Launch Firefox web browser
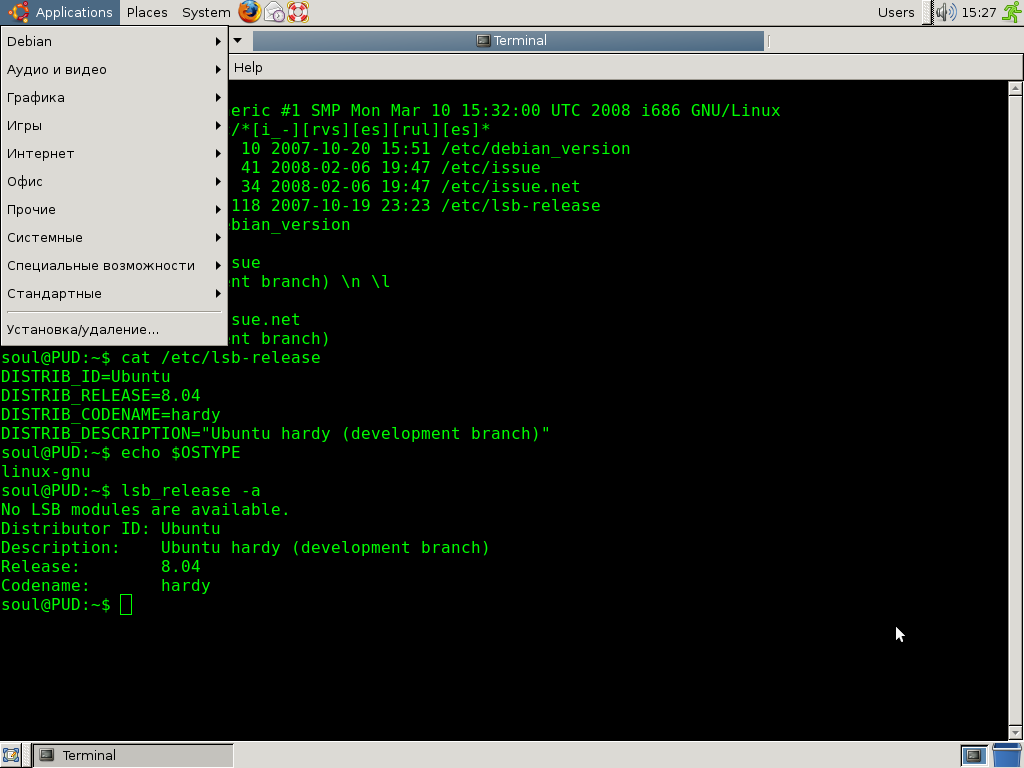The height and width of the screenshot is (768, 1024). pyautogui.click(x=249, y=12)
